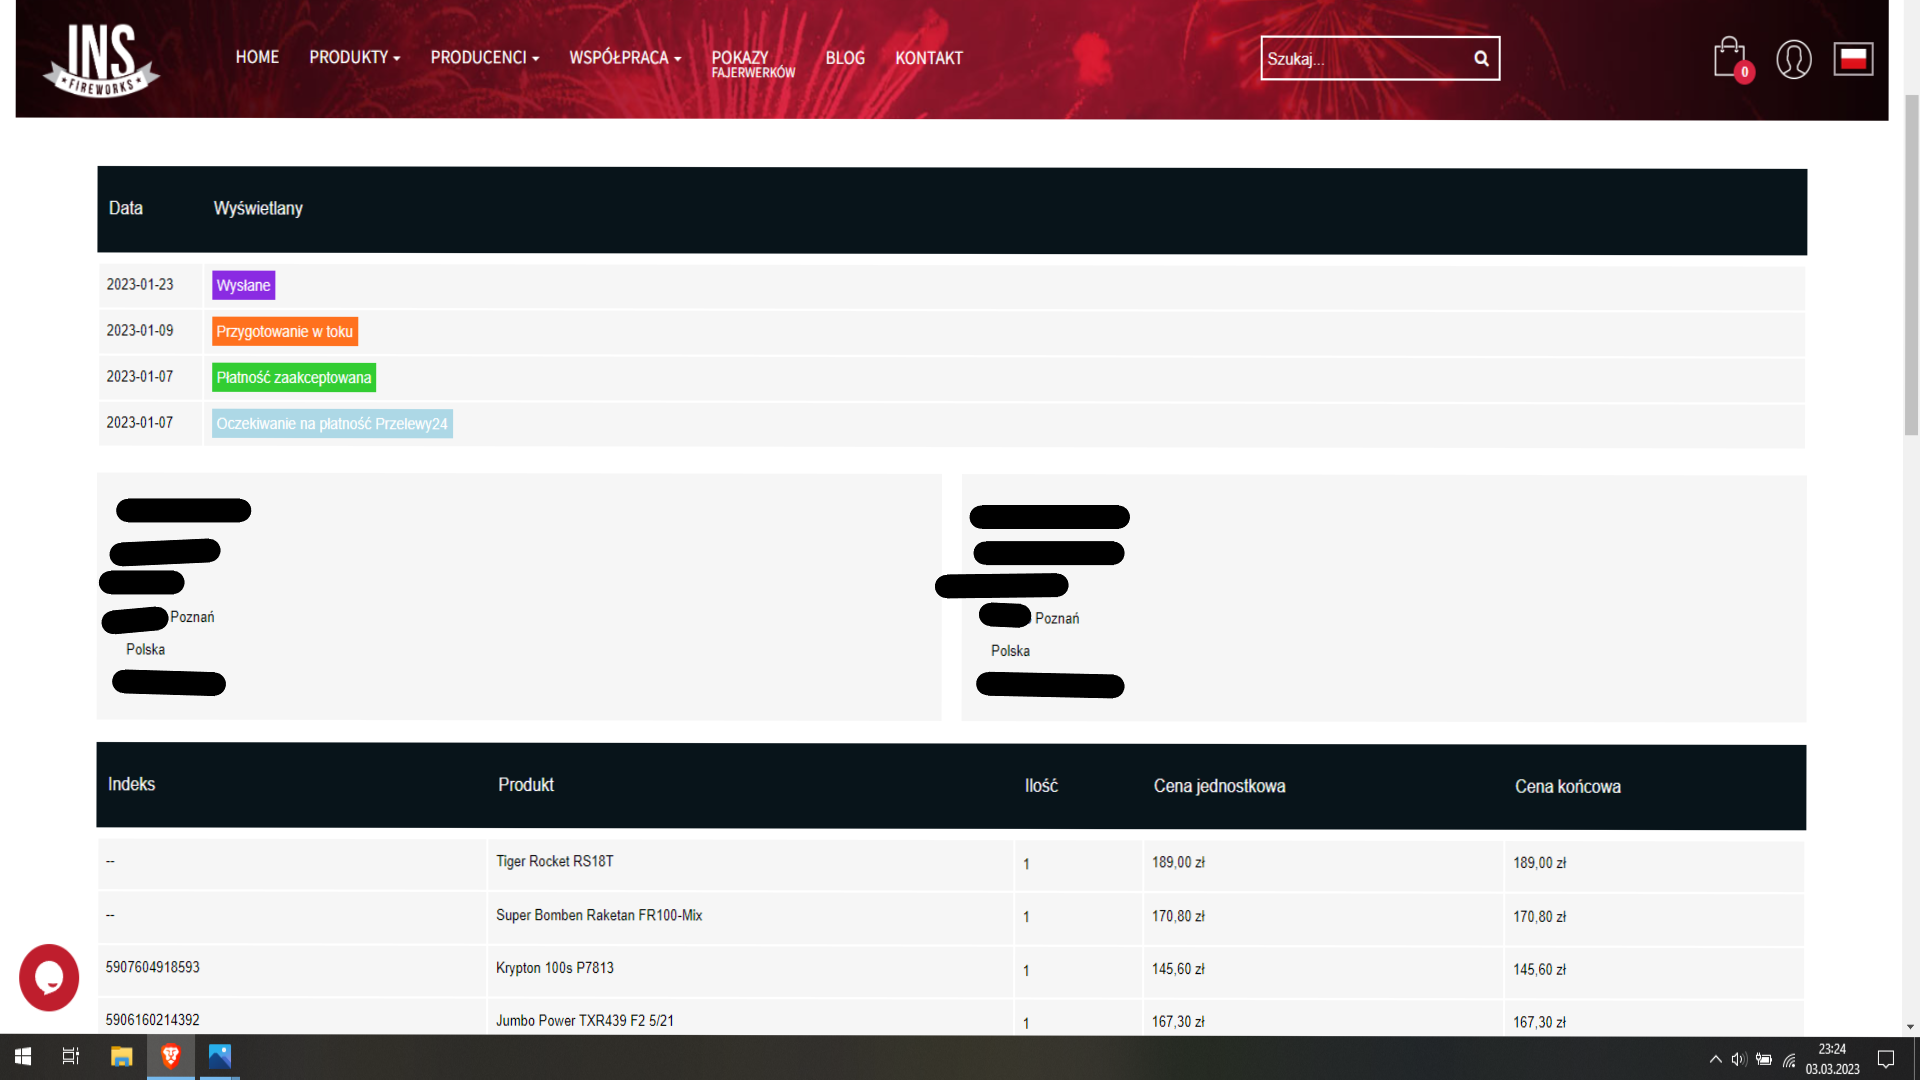Open the Kontakt page link
Screen dimensions: 1920x1080
coord(928,58)
